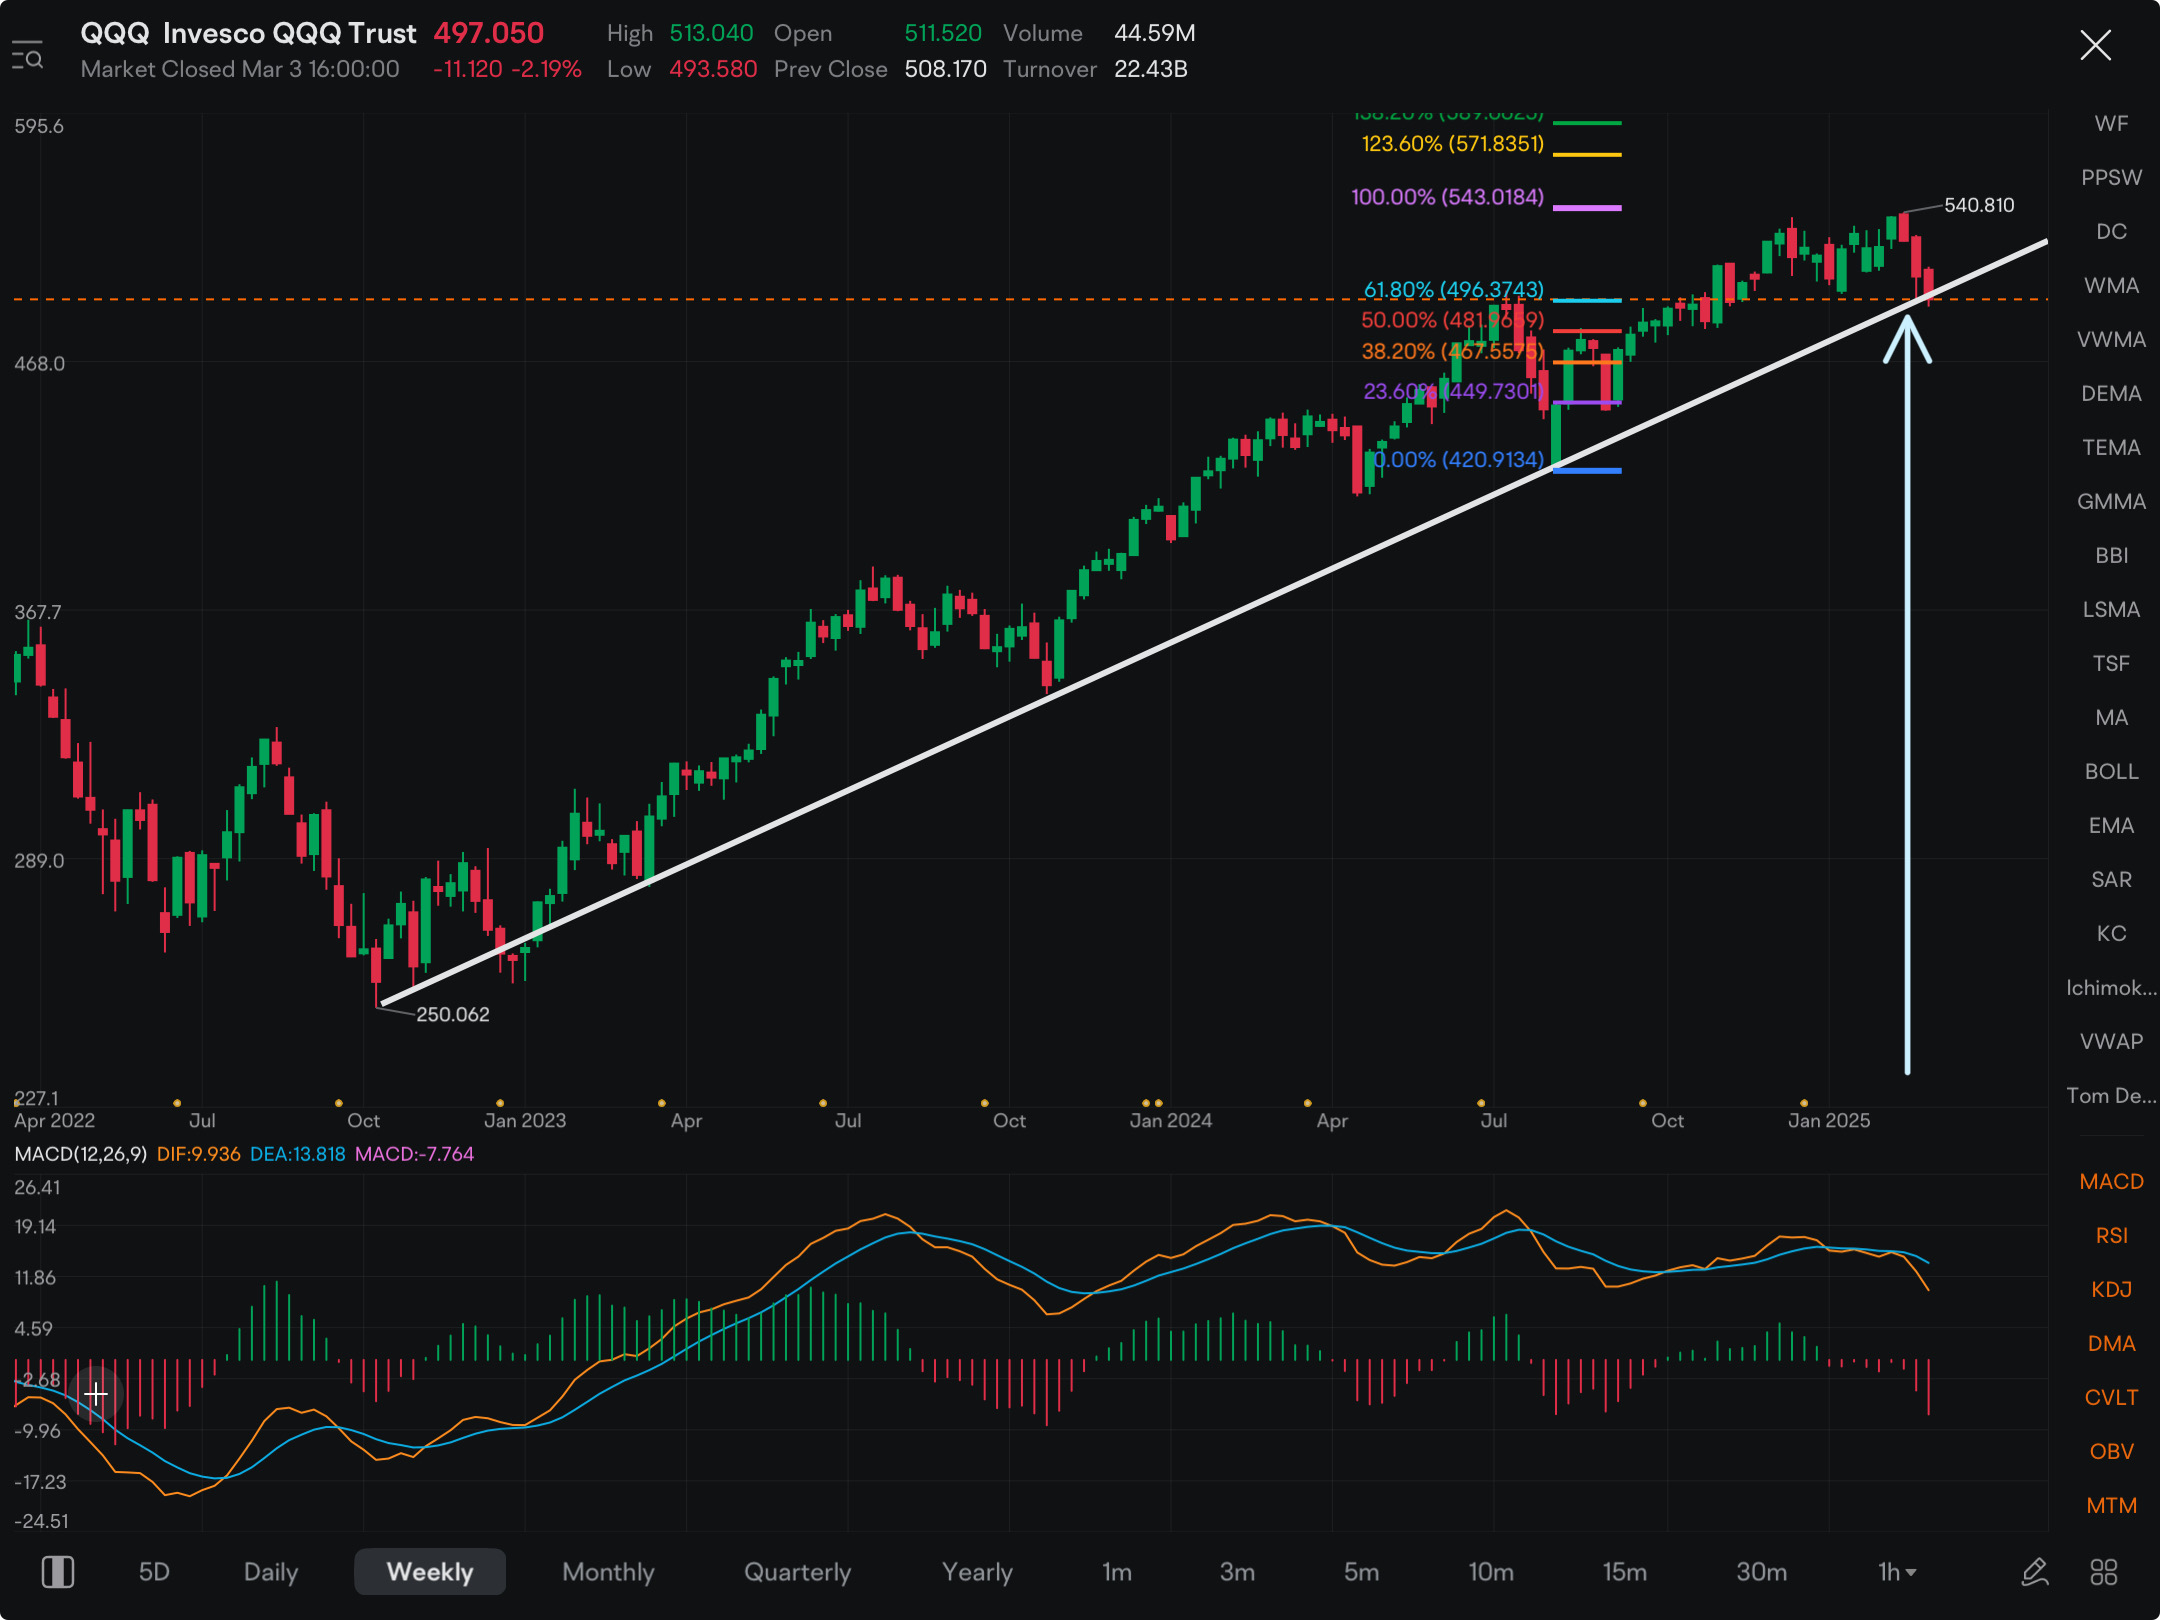The width and height of the screenshot is (2160, 1620).
Task: Enable the Tom DeMark indicator
Action: click(x=2111, y=1096)
